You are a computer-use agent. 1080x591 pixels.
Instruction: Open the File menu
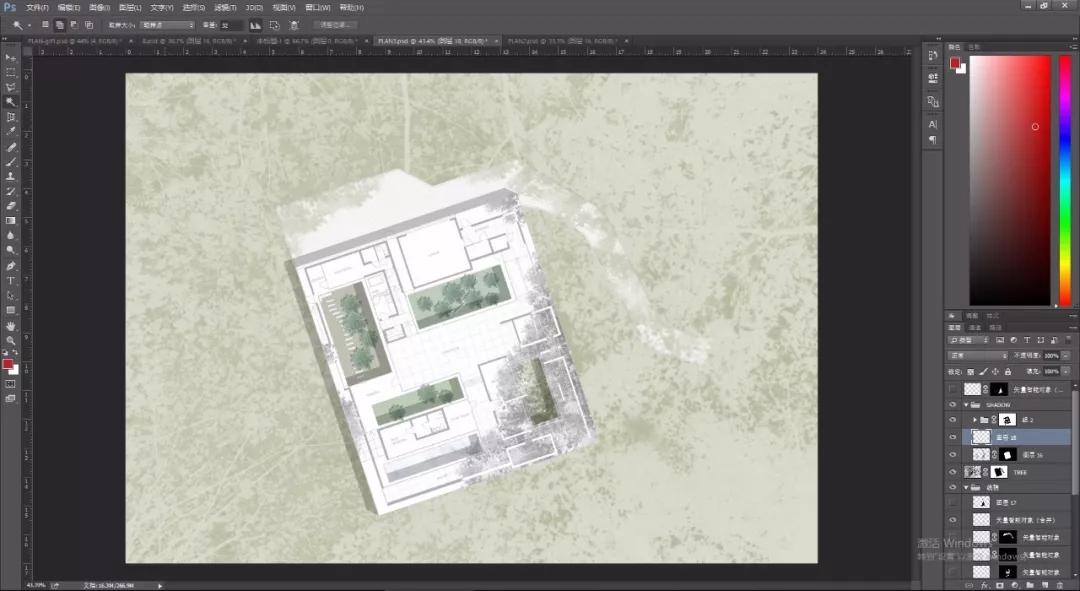(37, 8)
